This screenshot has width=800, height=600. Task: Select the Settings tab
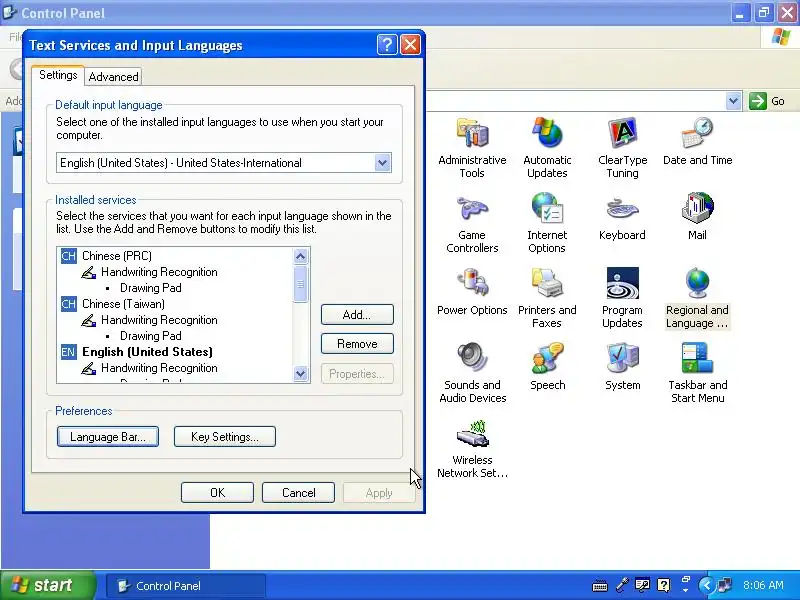click(x=58, y=75)
